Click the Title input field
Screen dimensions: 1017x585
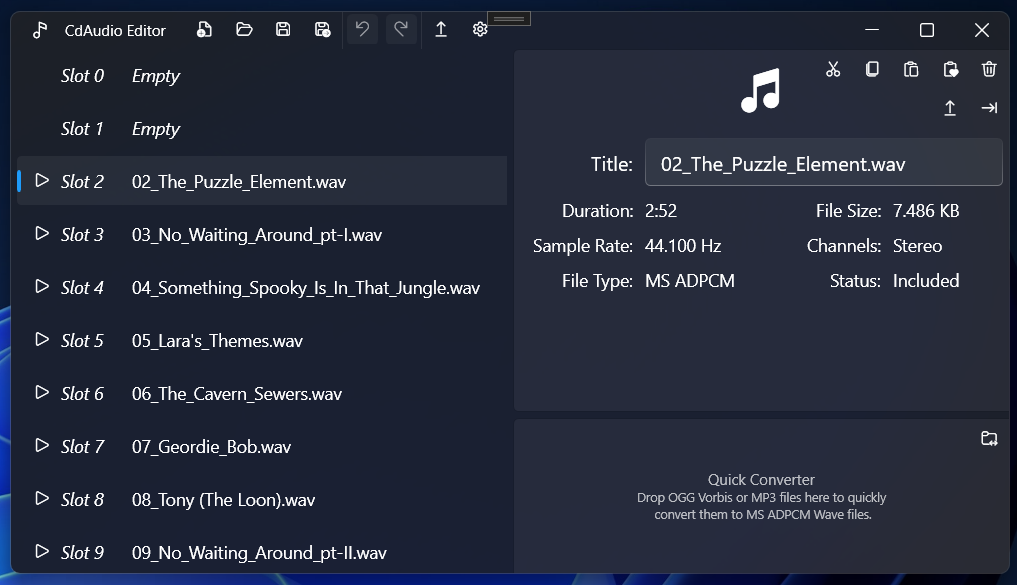click(x=824, y=162)
